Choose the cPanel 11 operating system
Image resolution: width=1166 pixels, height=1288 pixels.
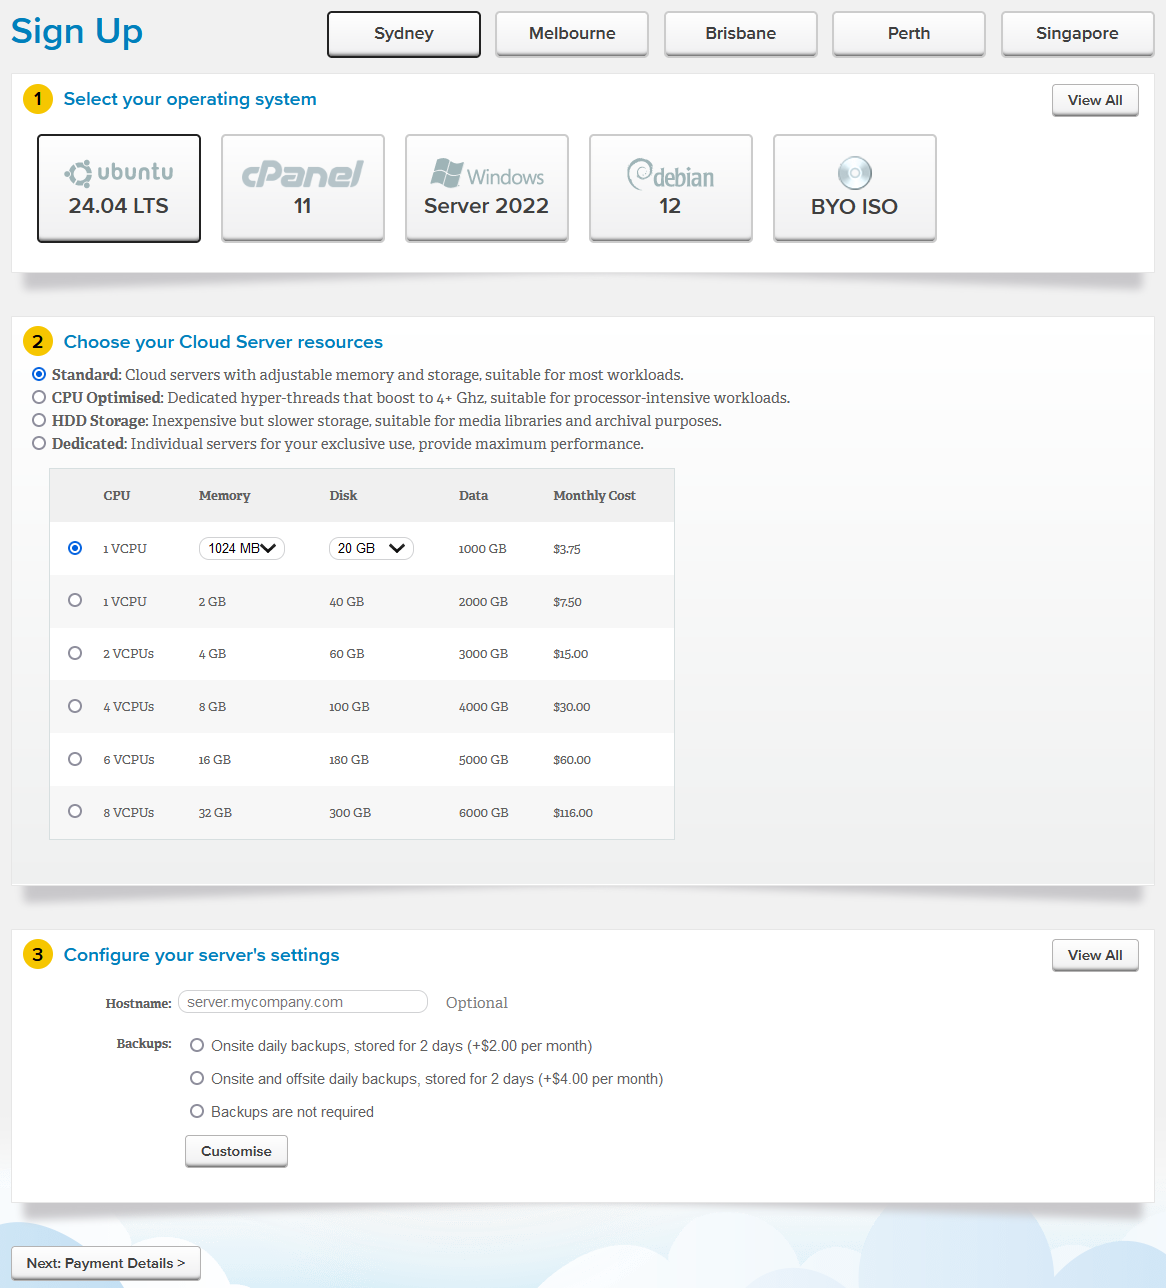click(x=303, y=188)
